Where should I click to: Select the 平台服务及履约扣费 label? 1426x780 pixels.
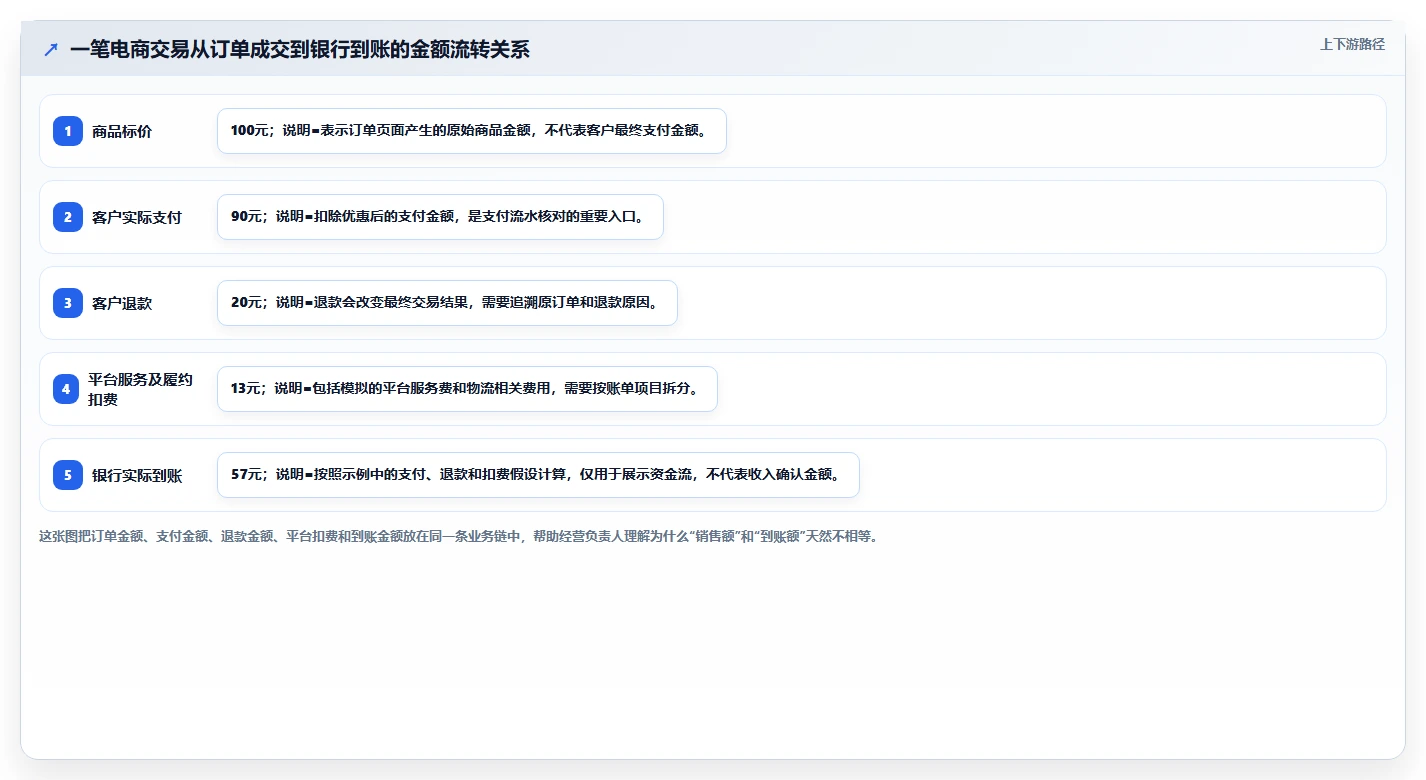pos(140,389)
